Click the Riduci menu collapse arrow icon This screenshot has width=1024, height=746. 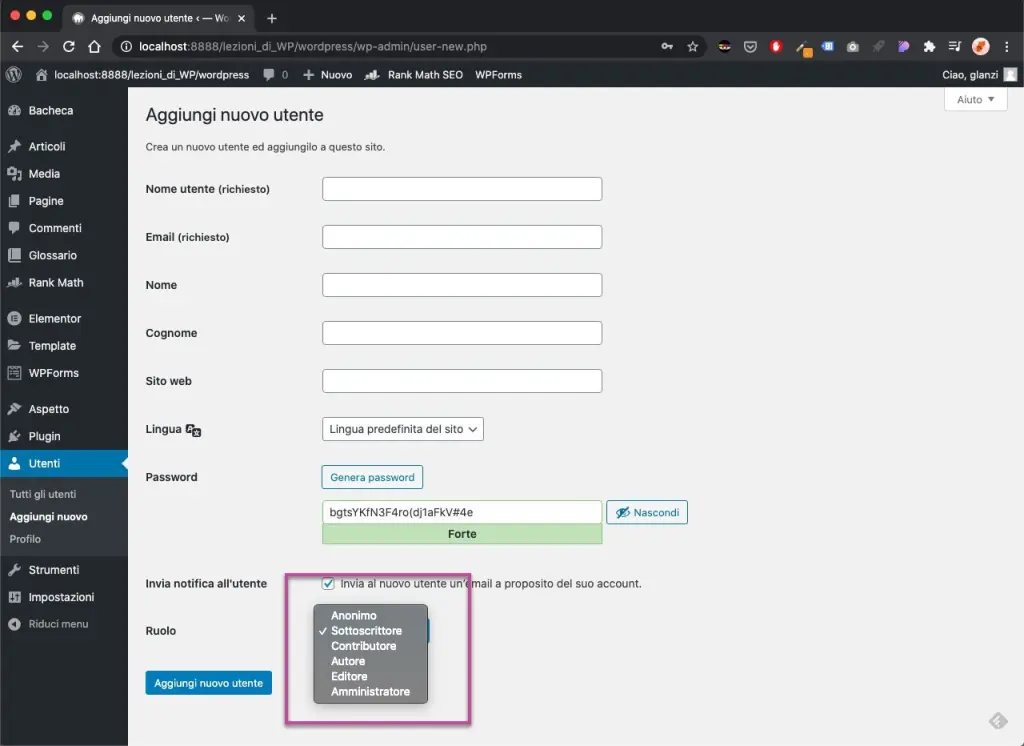pyautogui.click(x=14, y=624)
